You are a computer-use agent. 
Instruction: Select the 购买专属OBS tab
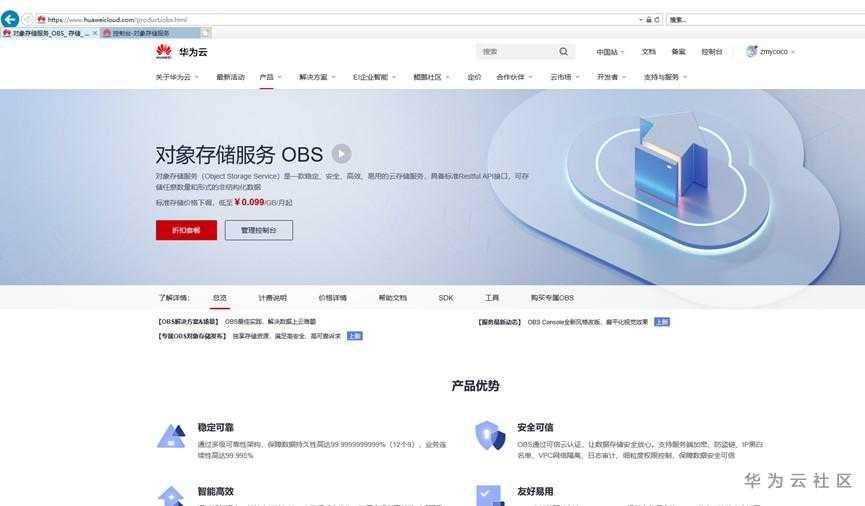point(552,298)
